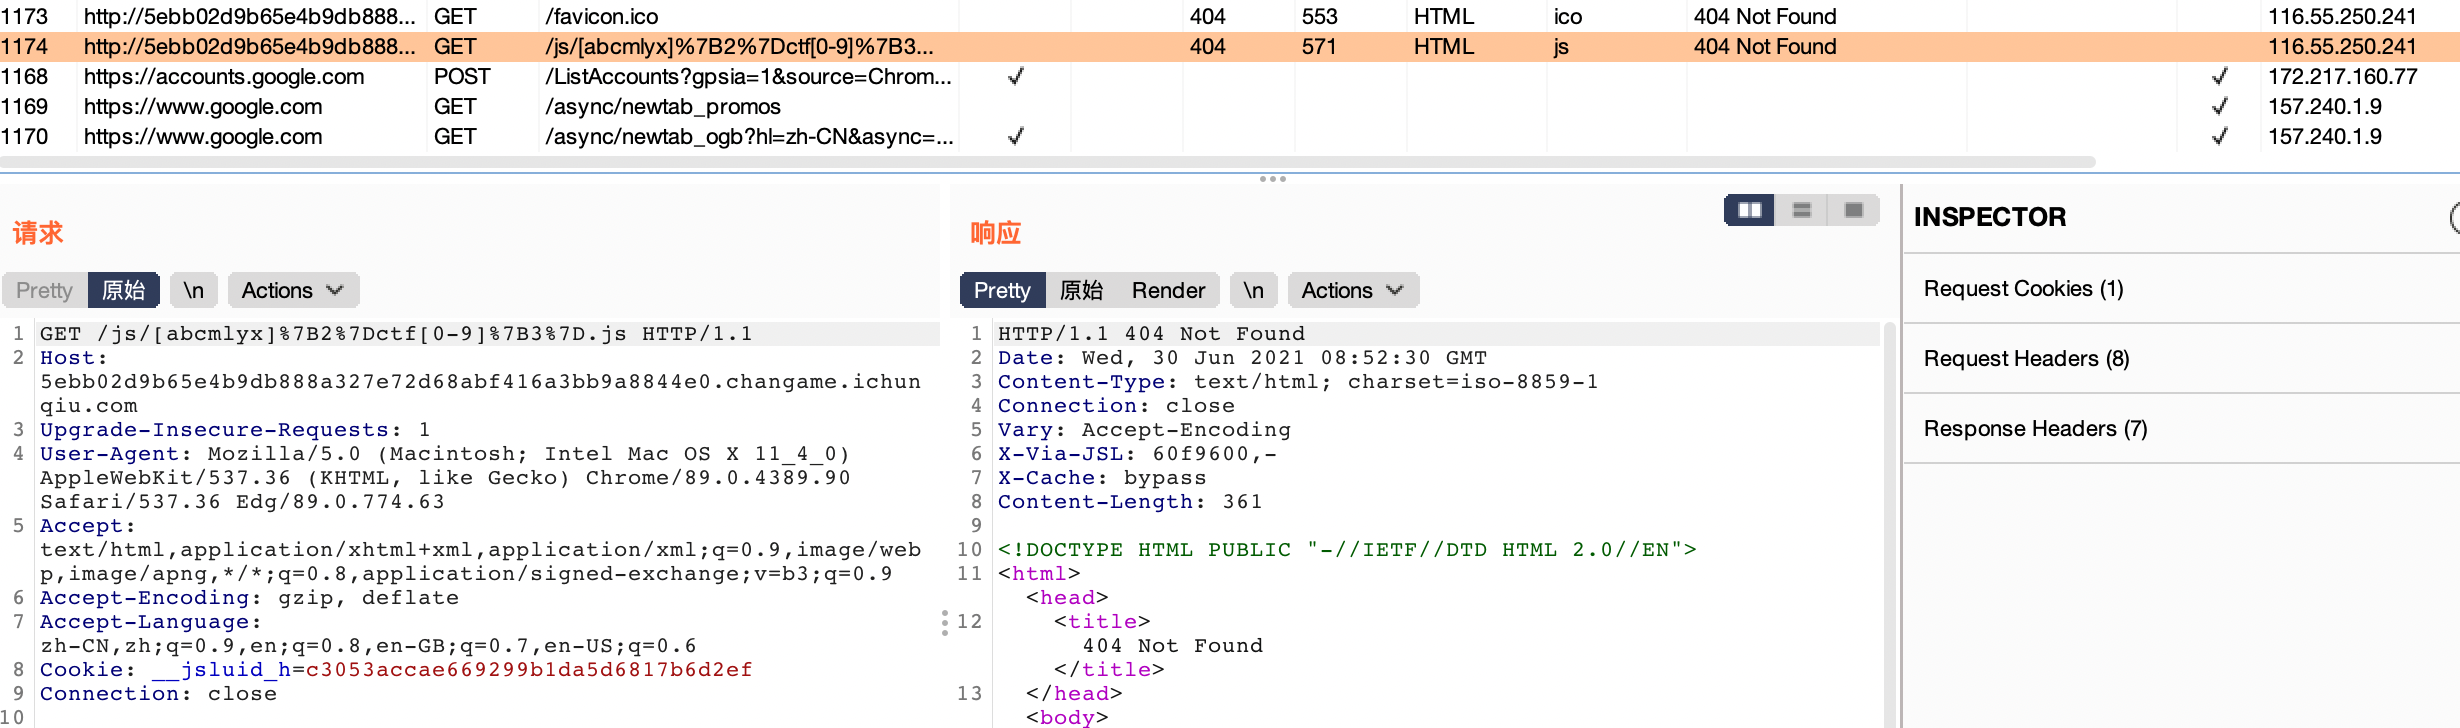Screen dimensions: 2460x728
Task: Select the combined single-pane layout icon
Action: pos(1853,210)
